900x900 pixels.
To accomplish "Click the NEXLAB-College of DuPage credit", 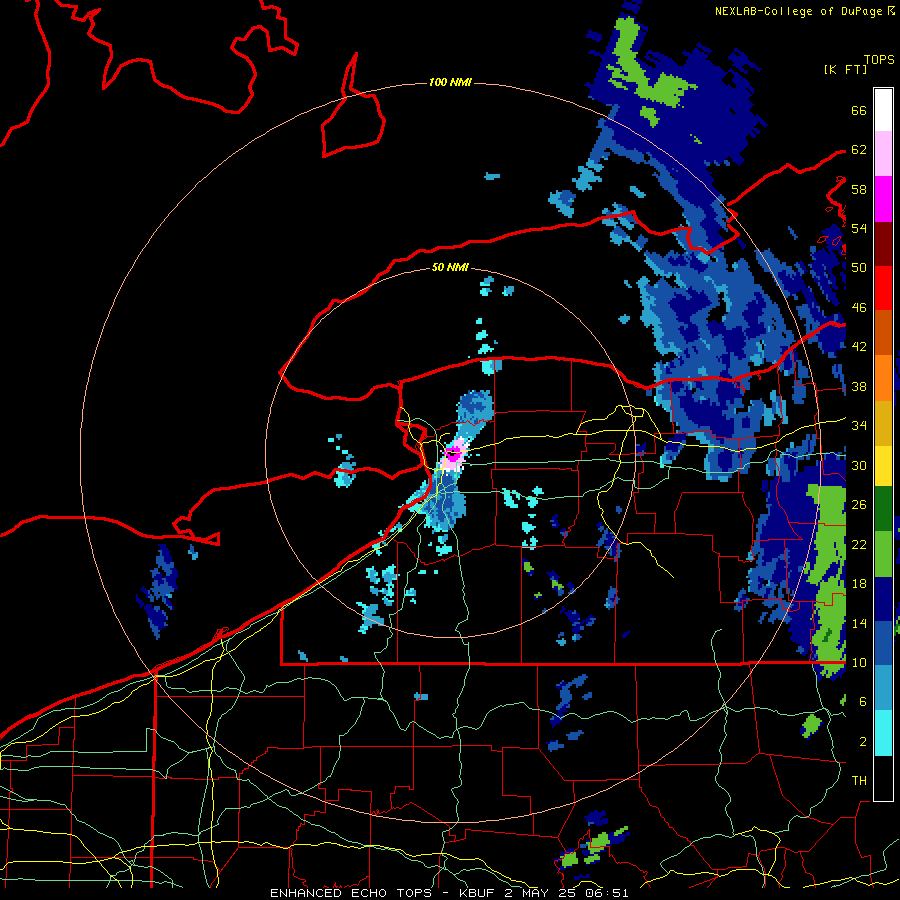I will (x=804, y=11).
